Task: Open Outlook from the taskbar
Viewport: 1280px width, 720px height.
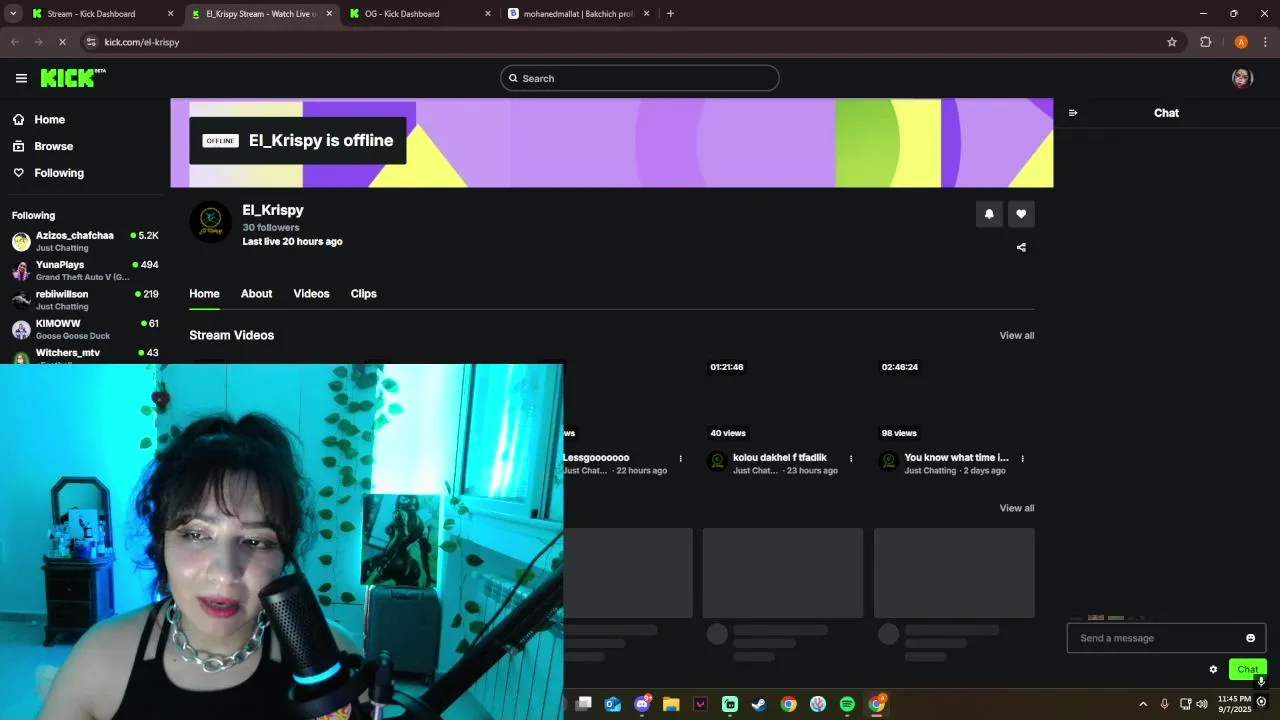Action: pyautogui.click(x=612, y=704)
